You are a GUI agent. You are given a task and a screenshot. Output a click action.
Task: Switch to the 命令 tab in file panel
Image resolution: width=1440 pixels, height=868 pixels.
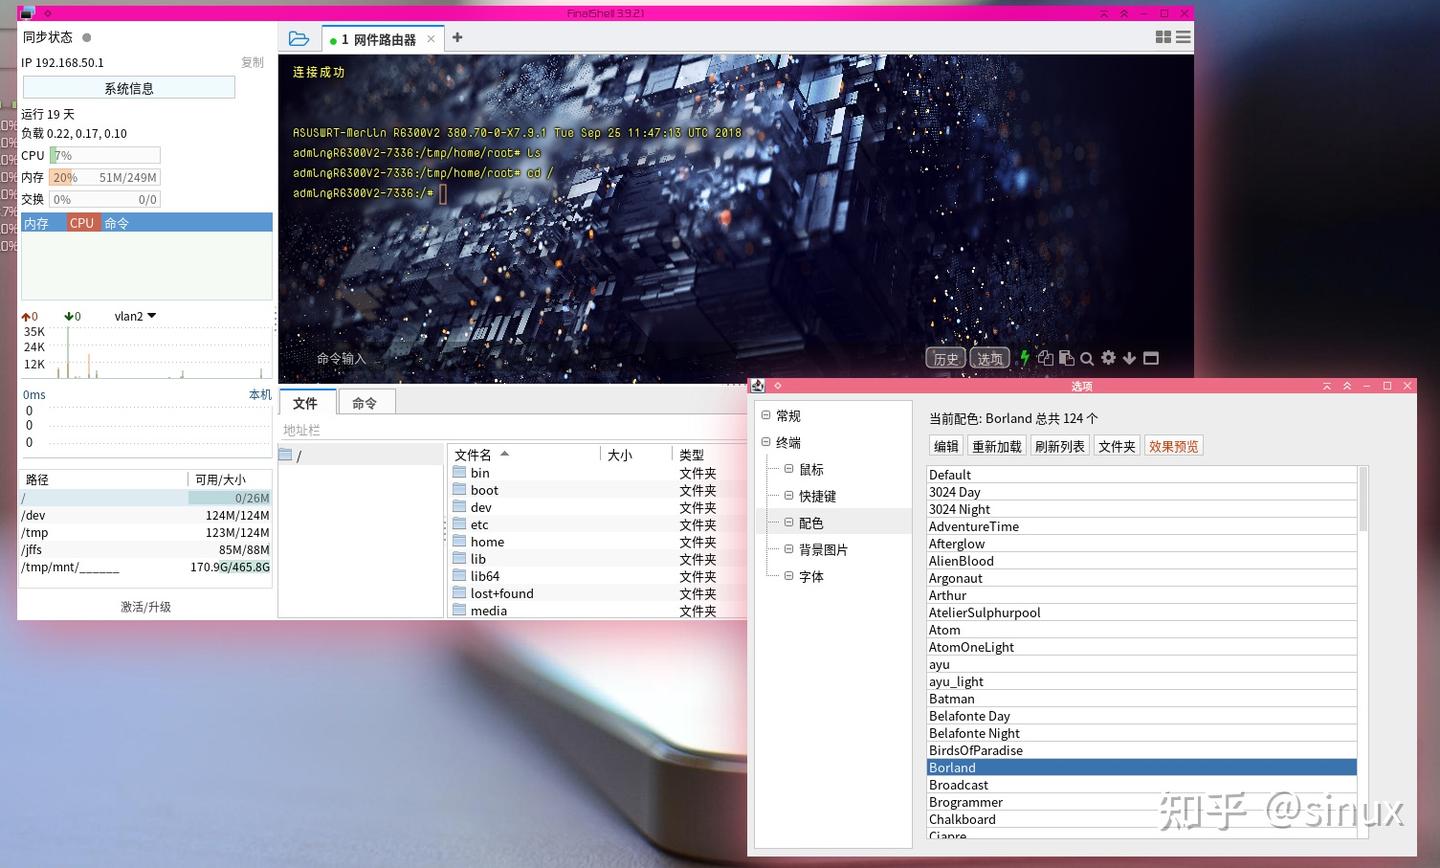tap(365, 401)
